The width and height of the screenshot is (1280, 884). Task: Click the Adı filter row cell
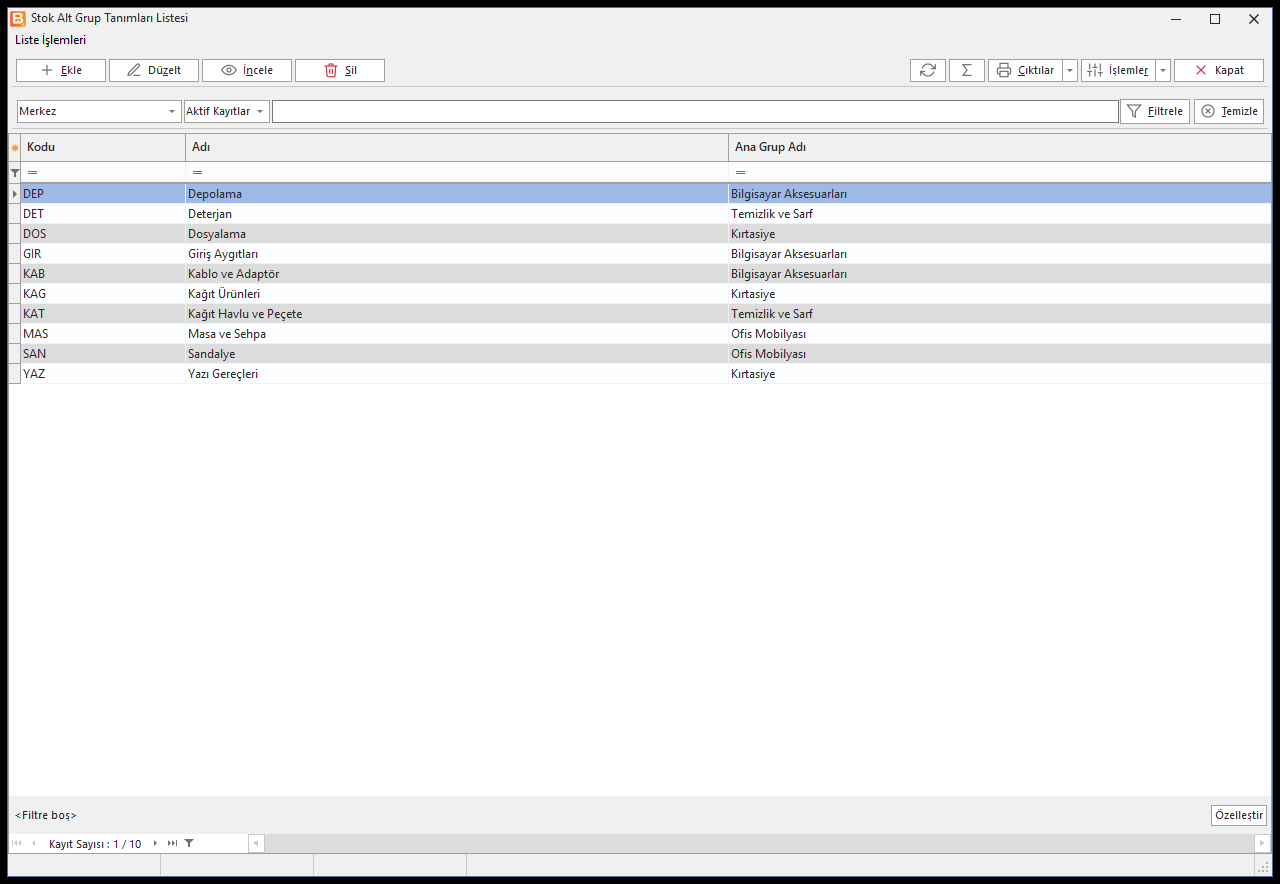(457, 173)
